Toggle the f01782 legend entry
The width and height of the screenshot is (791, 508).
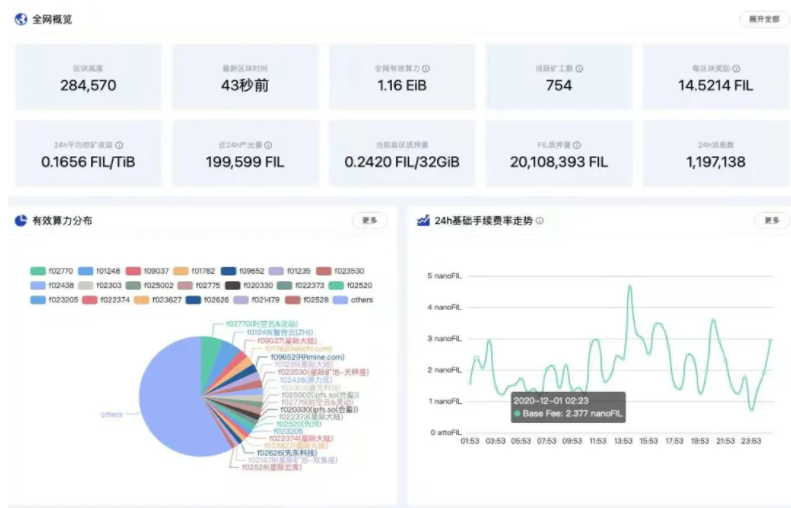(x=194, y=271)
